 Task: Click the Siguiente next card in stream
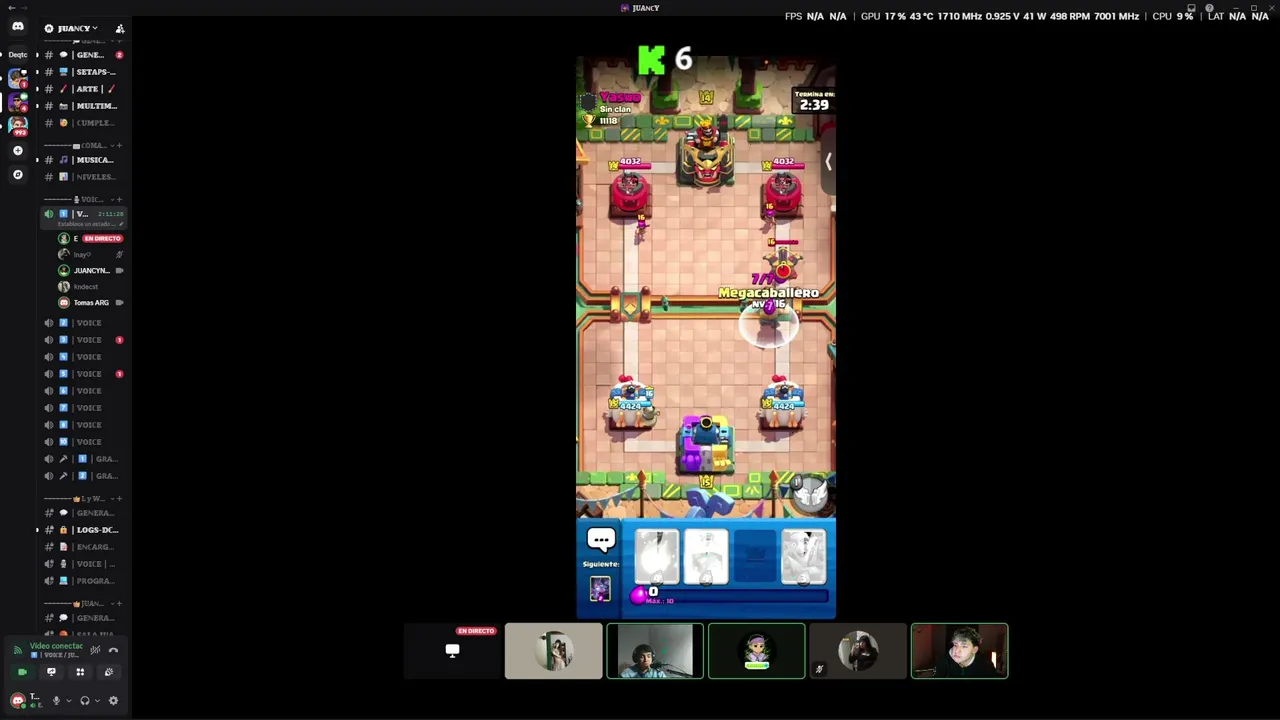tap(600, 589)
